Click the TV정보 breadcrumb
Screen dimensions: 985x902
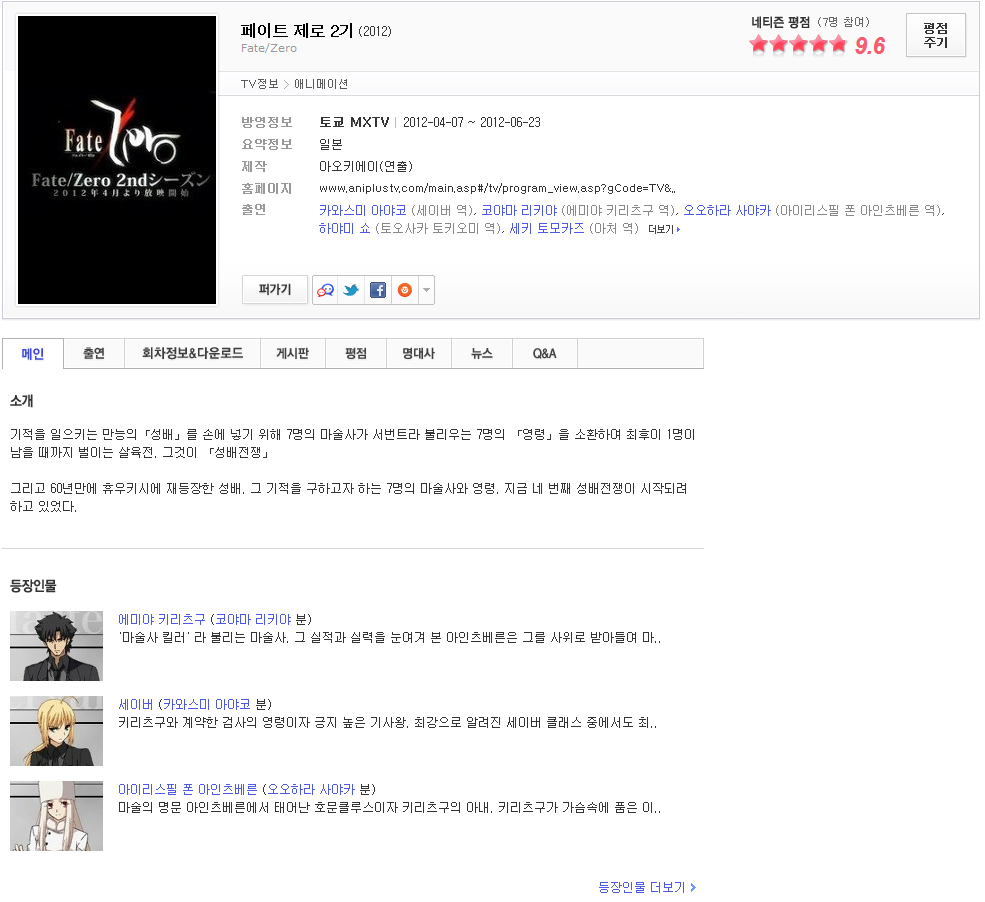[x=259, y=84]
